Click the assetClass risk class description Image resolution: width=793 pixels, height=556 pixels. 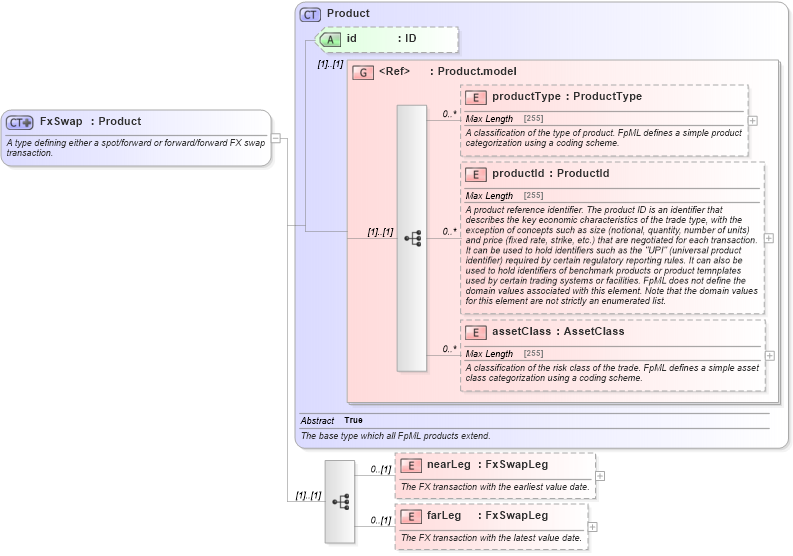tap(612, 373)
